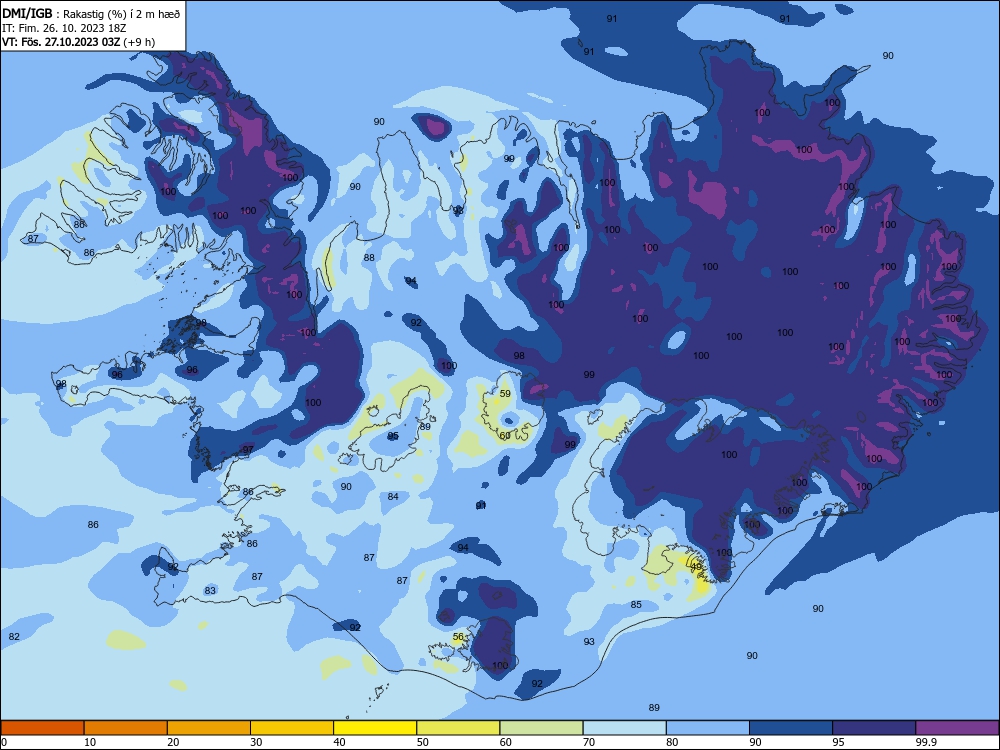Click the '10' tick label on the color scale
The height and width of the screenshot is (750, 1000).
point(90,742)
